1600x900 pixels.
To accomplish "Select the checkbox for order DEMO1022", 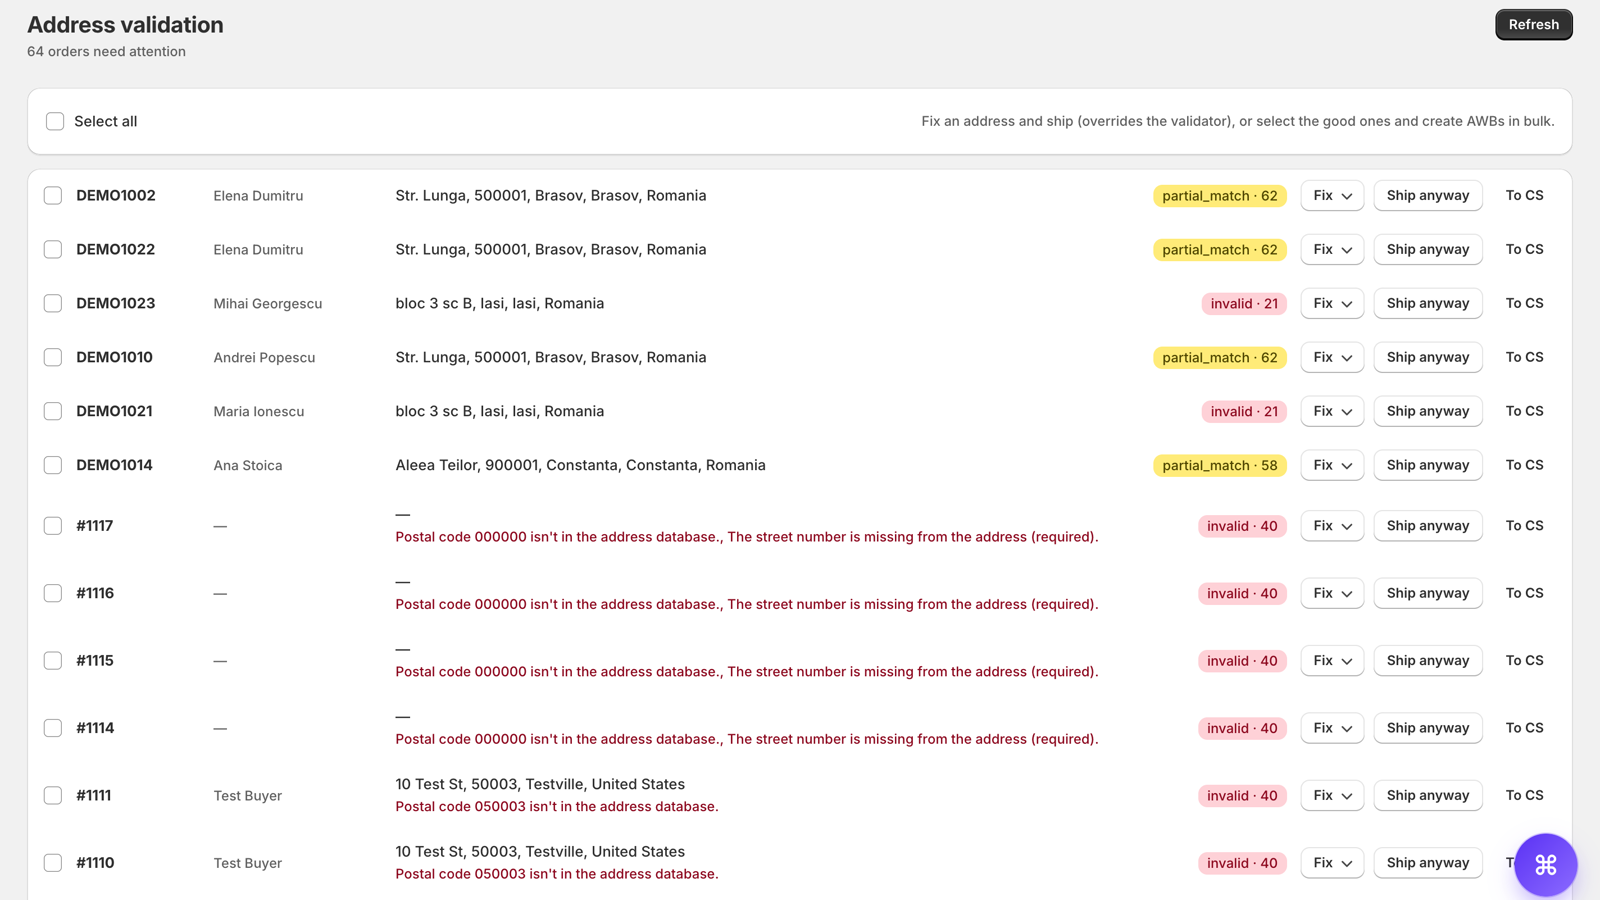I will click(53, 250).
